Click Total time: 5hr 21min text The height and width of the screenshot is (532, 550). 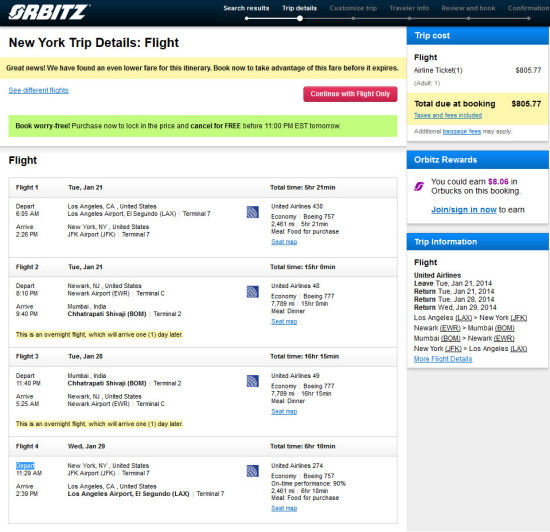coord(303,188)
